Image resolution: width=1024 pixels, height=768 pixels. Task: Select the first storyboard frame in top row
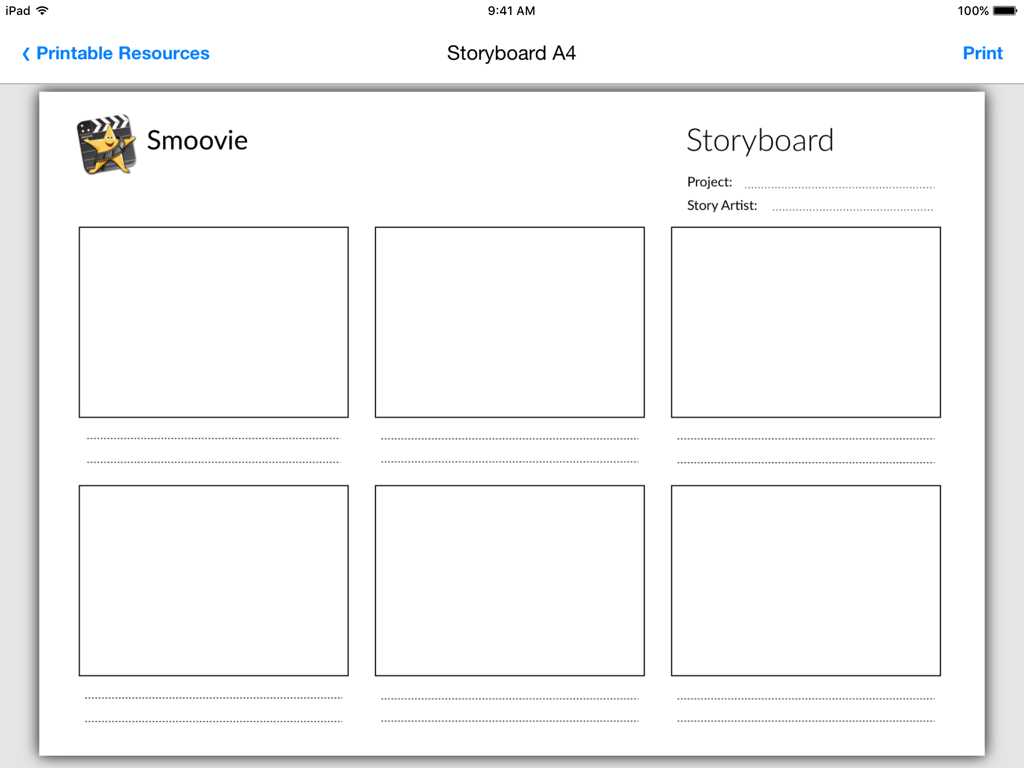point(213,322)
